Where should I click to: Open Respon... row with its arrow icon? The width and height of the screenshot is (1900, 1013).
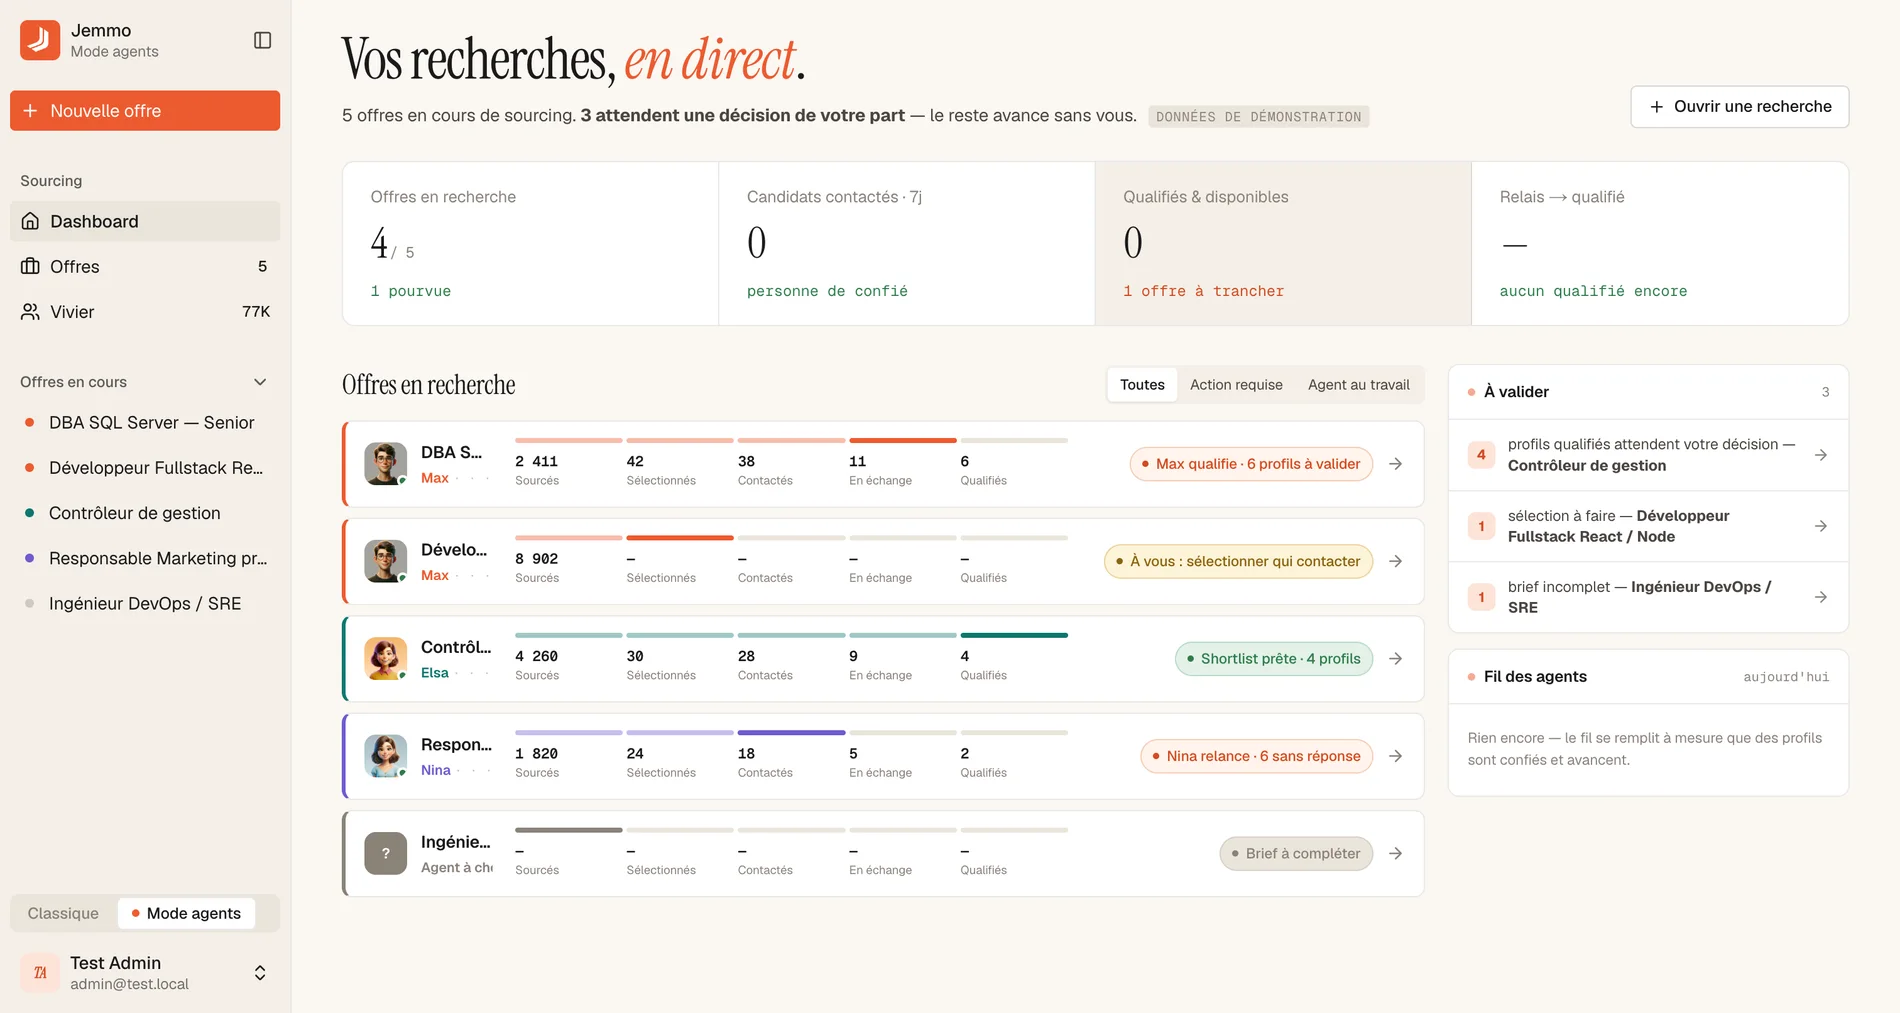click(x=1396, y=756)
